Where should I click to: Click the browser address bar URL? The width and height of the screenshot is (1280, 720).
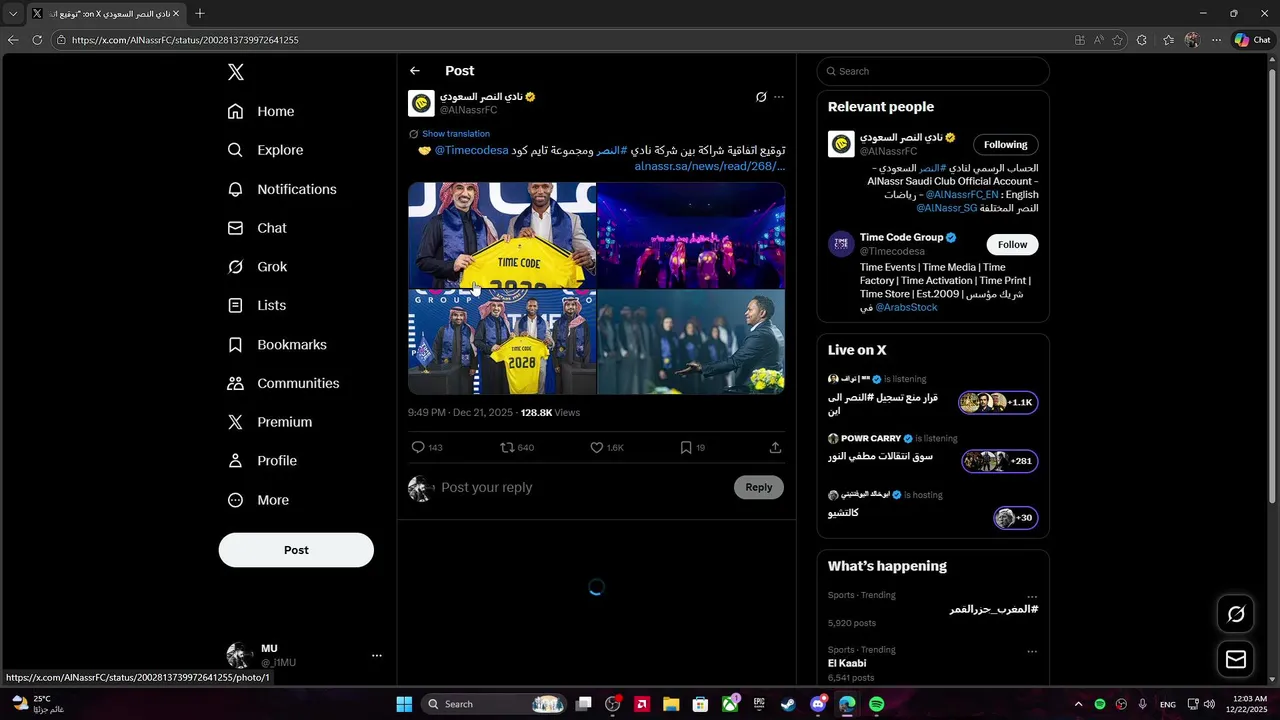(x=185, y=40)
